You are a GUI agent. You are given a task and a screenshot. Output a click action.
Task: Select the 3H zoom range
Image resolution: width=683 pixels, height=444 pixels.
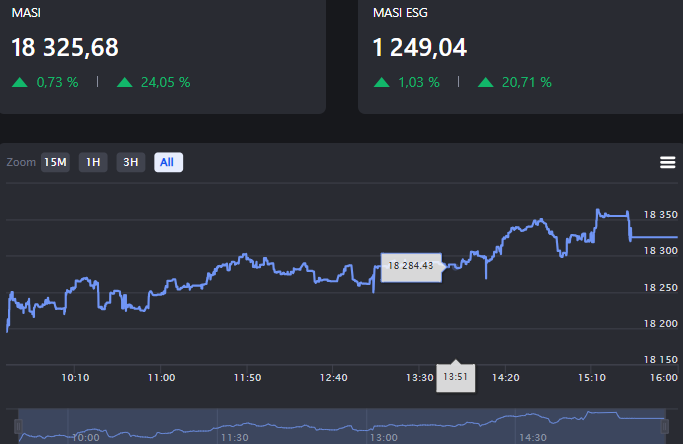(131, 162)
